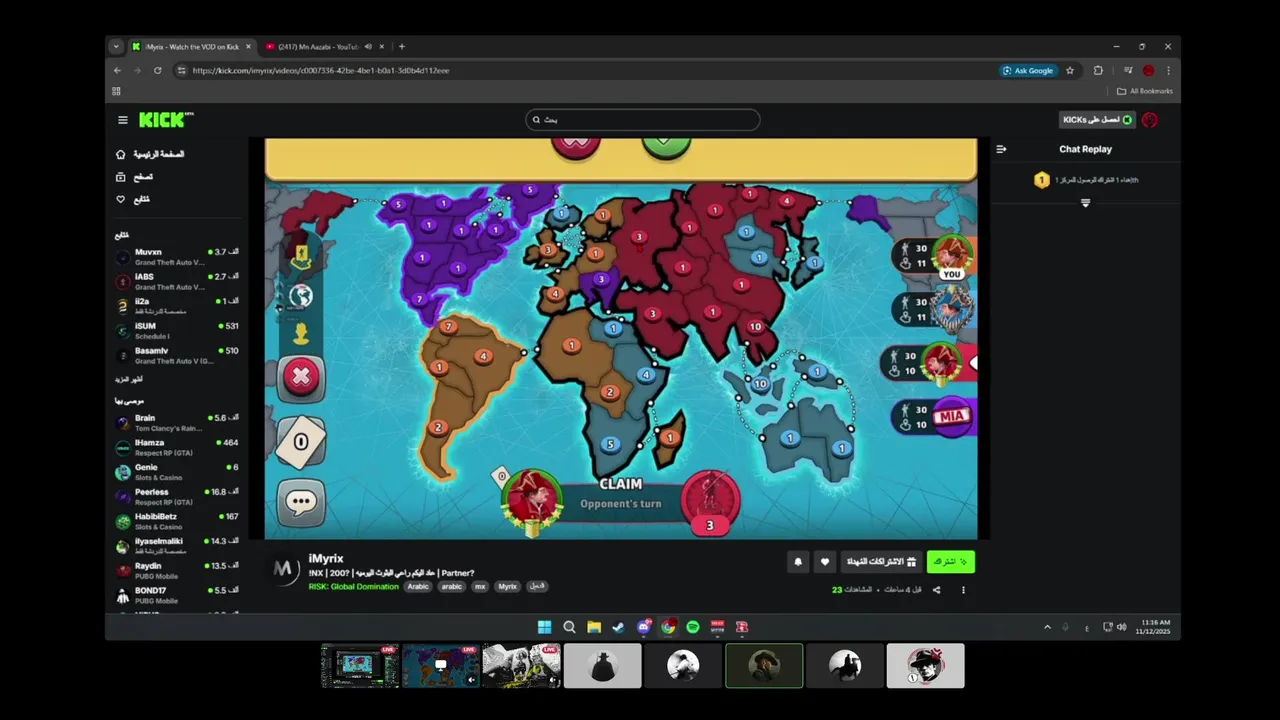The width and height of the screenshot is (1280, 720).
Task: Open Peerless recommended channel
Action: point(177,497)
